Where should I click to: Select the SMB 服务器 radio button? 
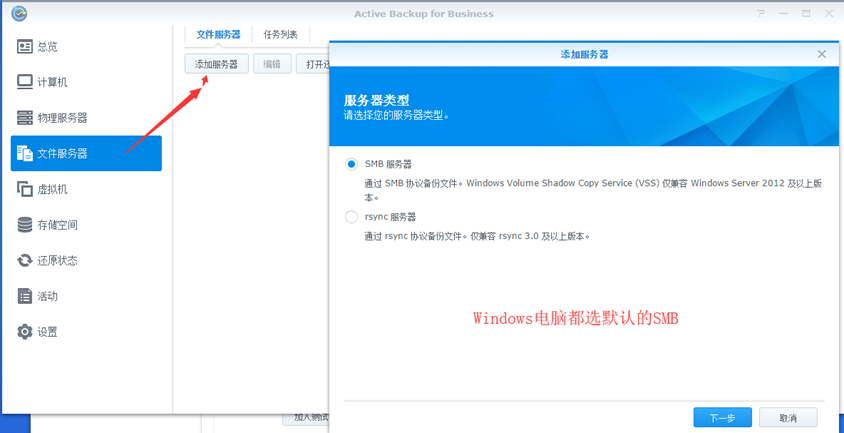coord(351,164)
